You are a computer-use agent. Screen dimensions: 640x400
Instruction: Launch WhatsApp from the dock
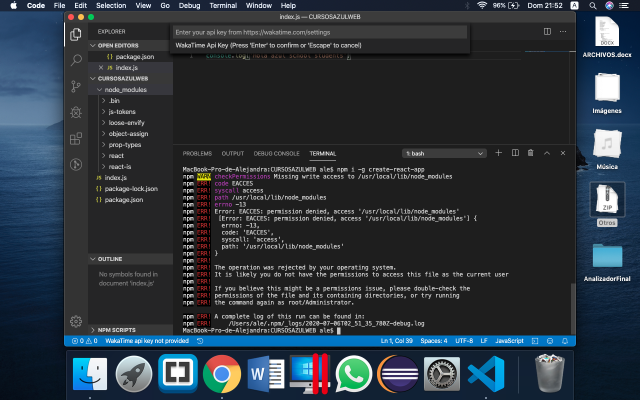[x=353, y=375]
